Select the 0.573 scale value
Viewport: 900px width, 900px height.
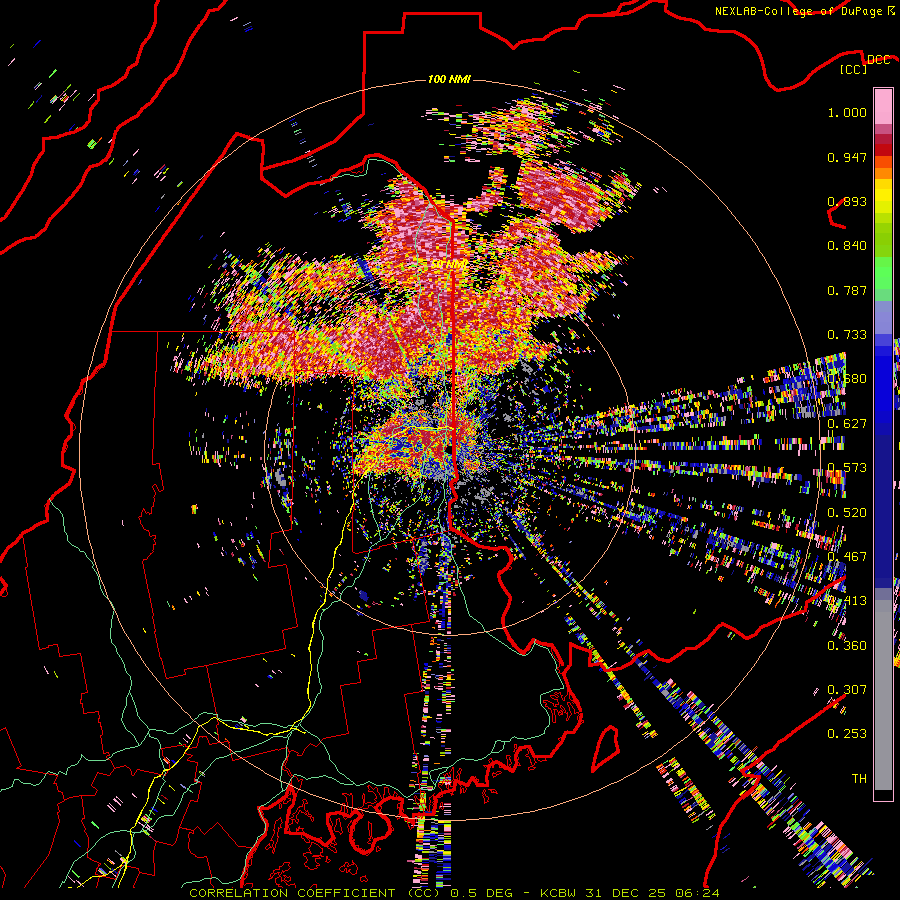pos(847,468)
